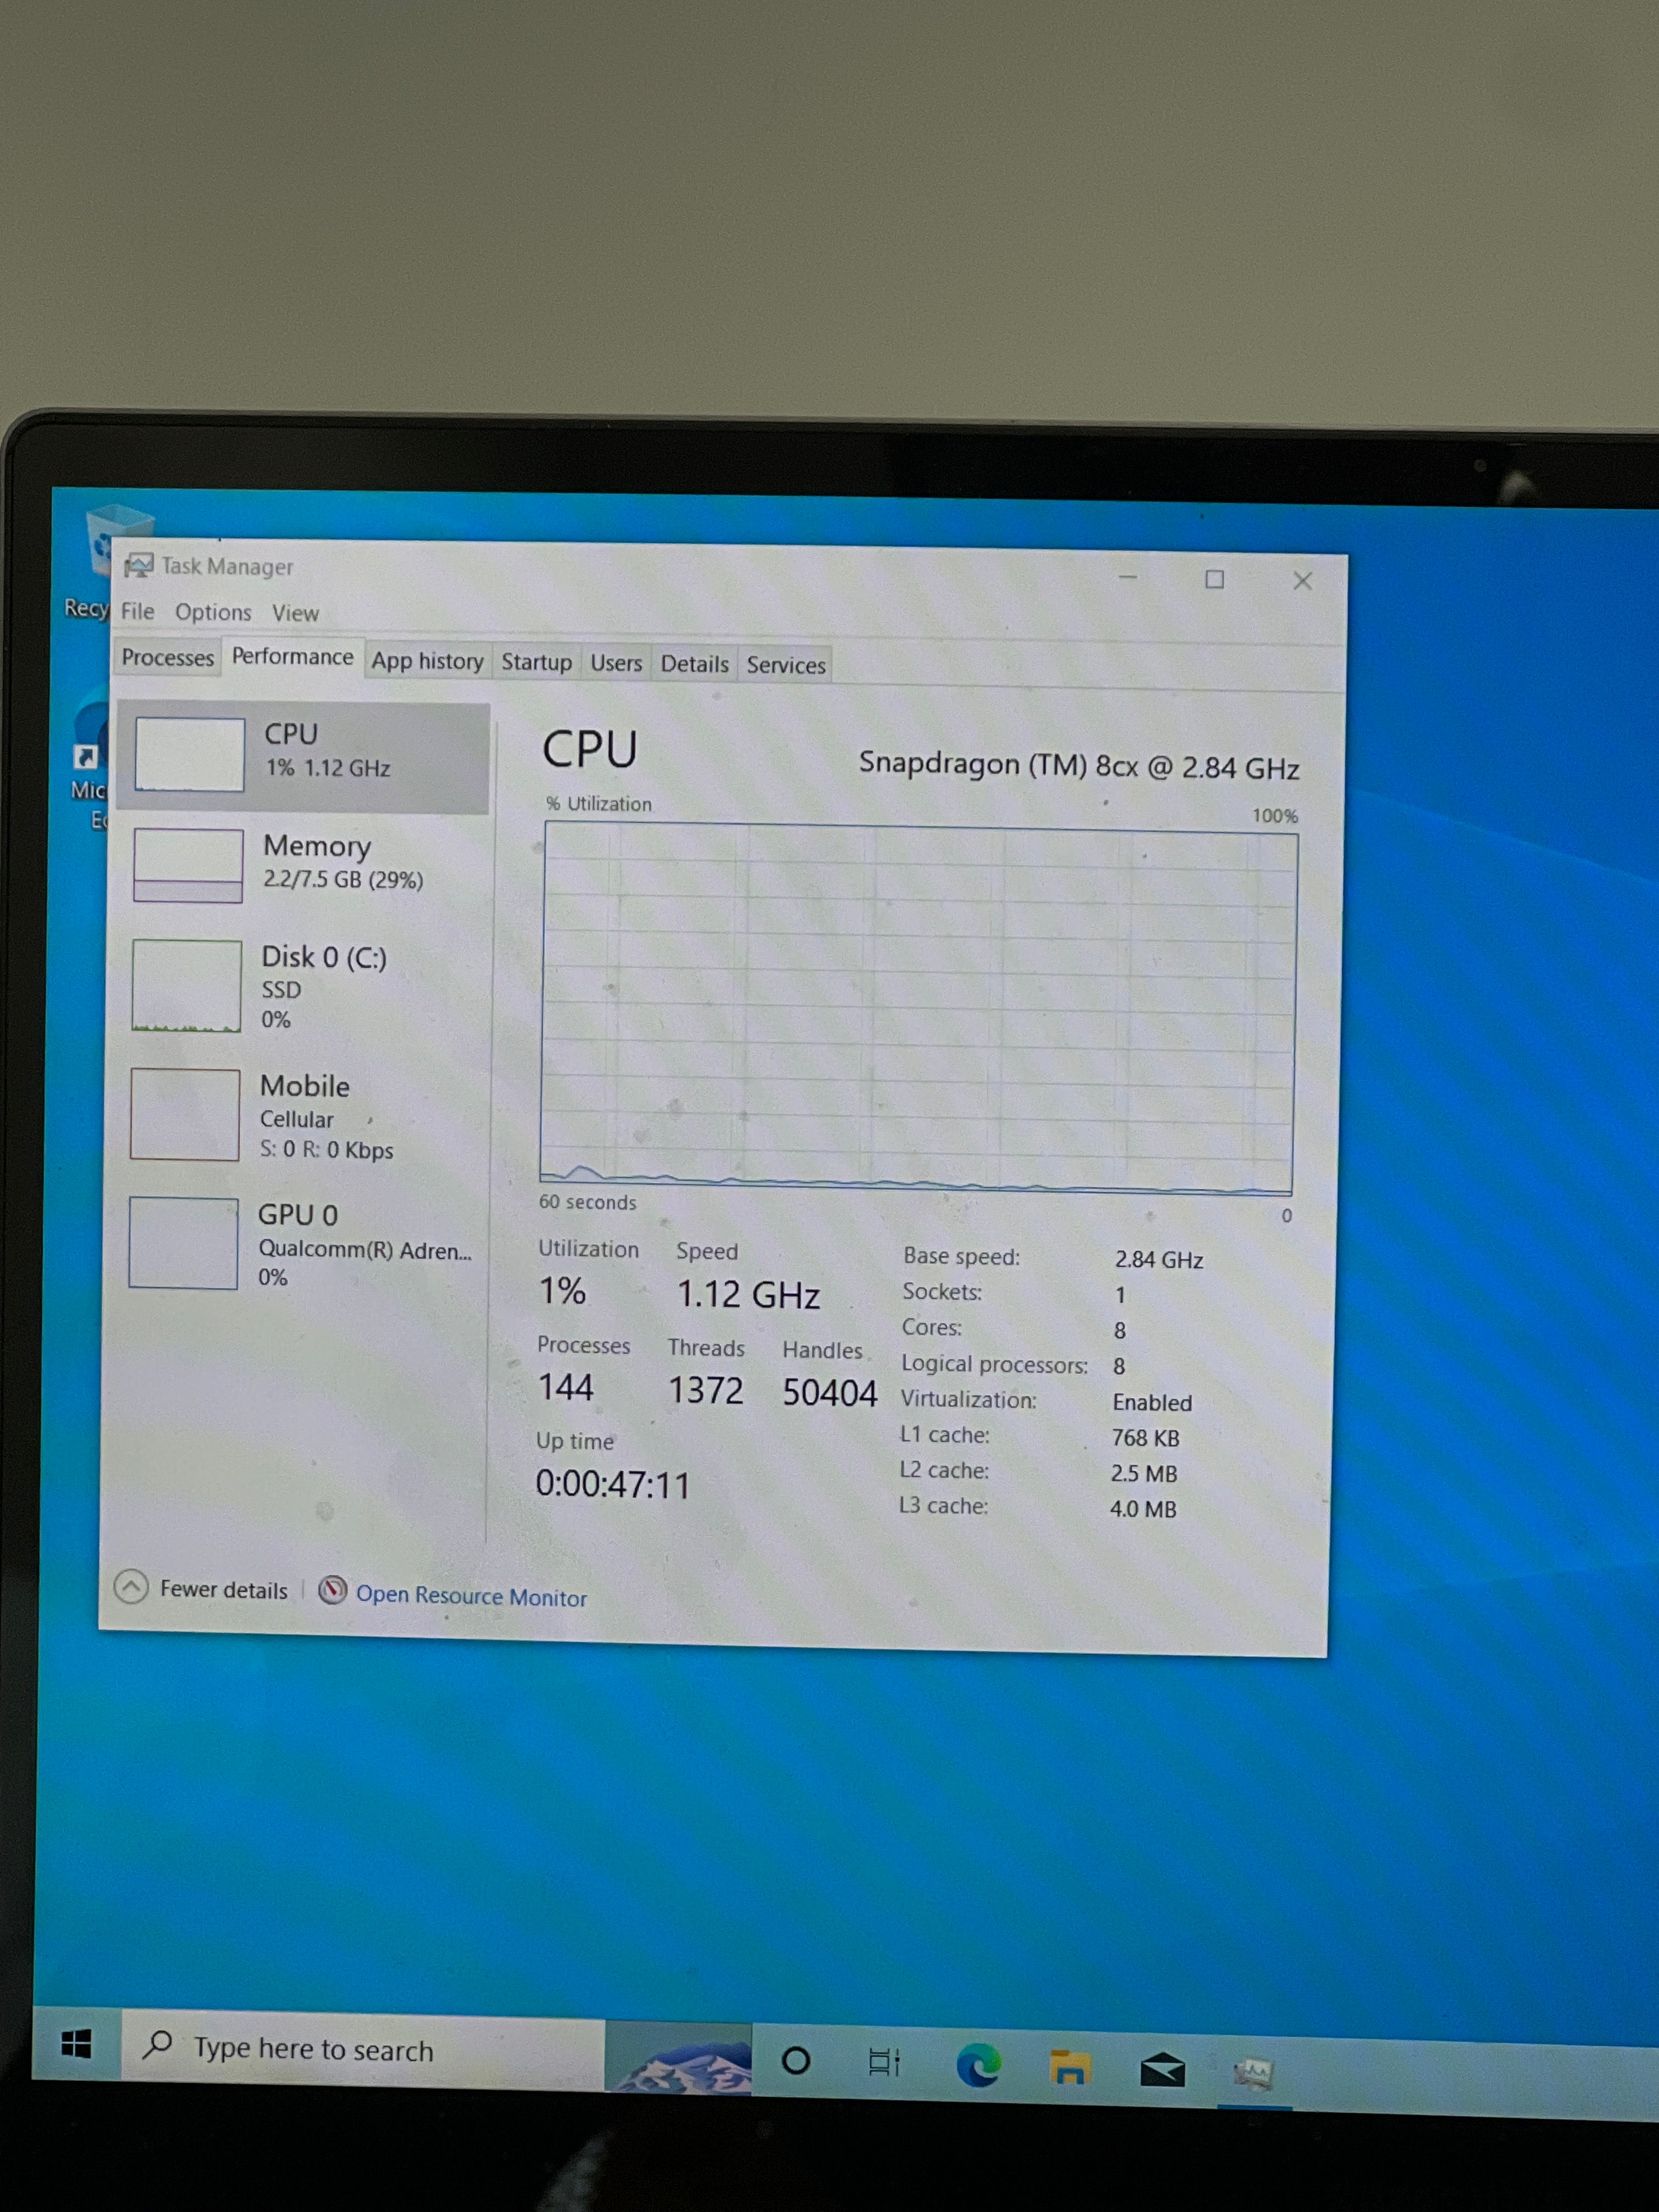Select the CPU graph thumbnail in sidebar
1659x2212 pixels.
coord(189,754)
